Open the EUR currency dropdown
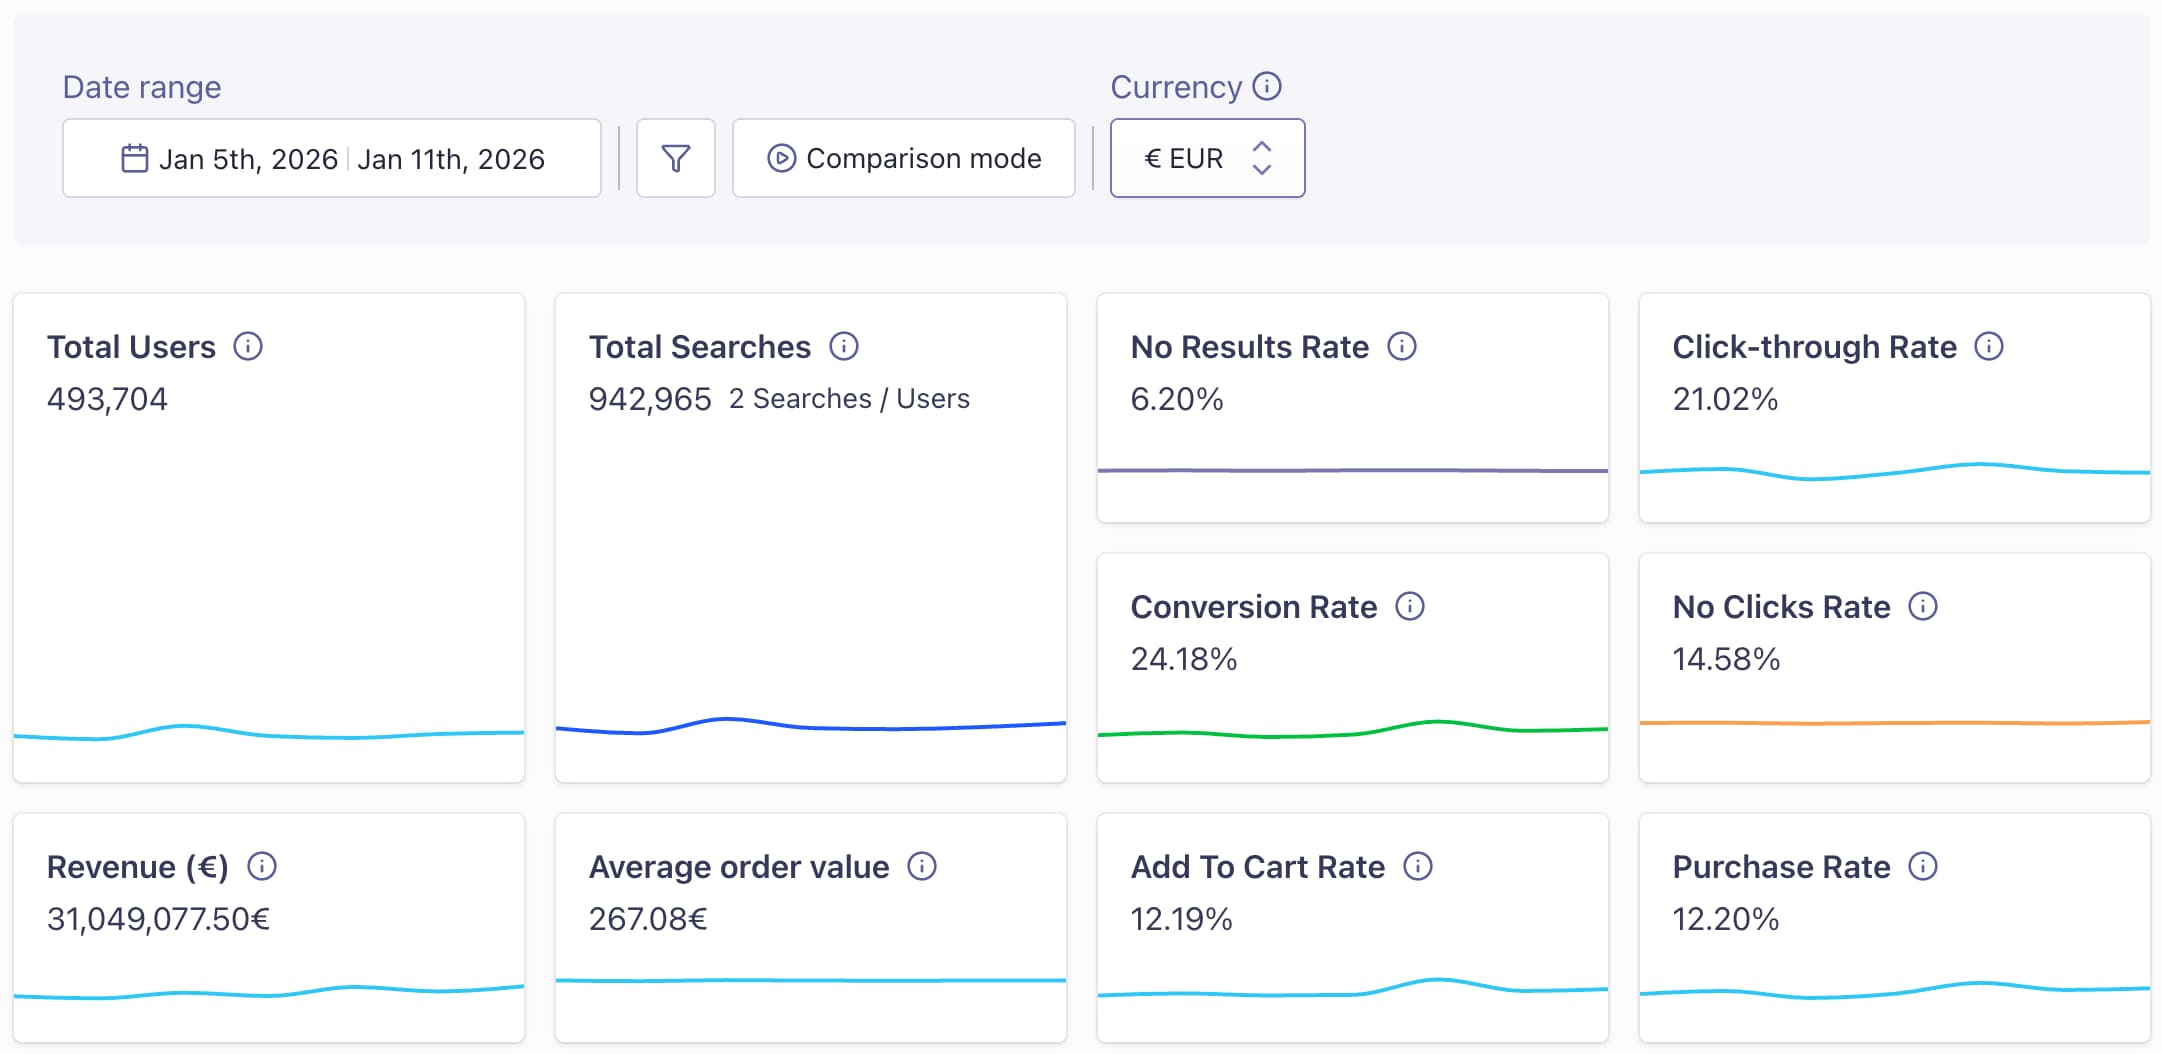Screen dimensions: 2162x1054 point(1207,157)
